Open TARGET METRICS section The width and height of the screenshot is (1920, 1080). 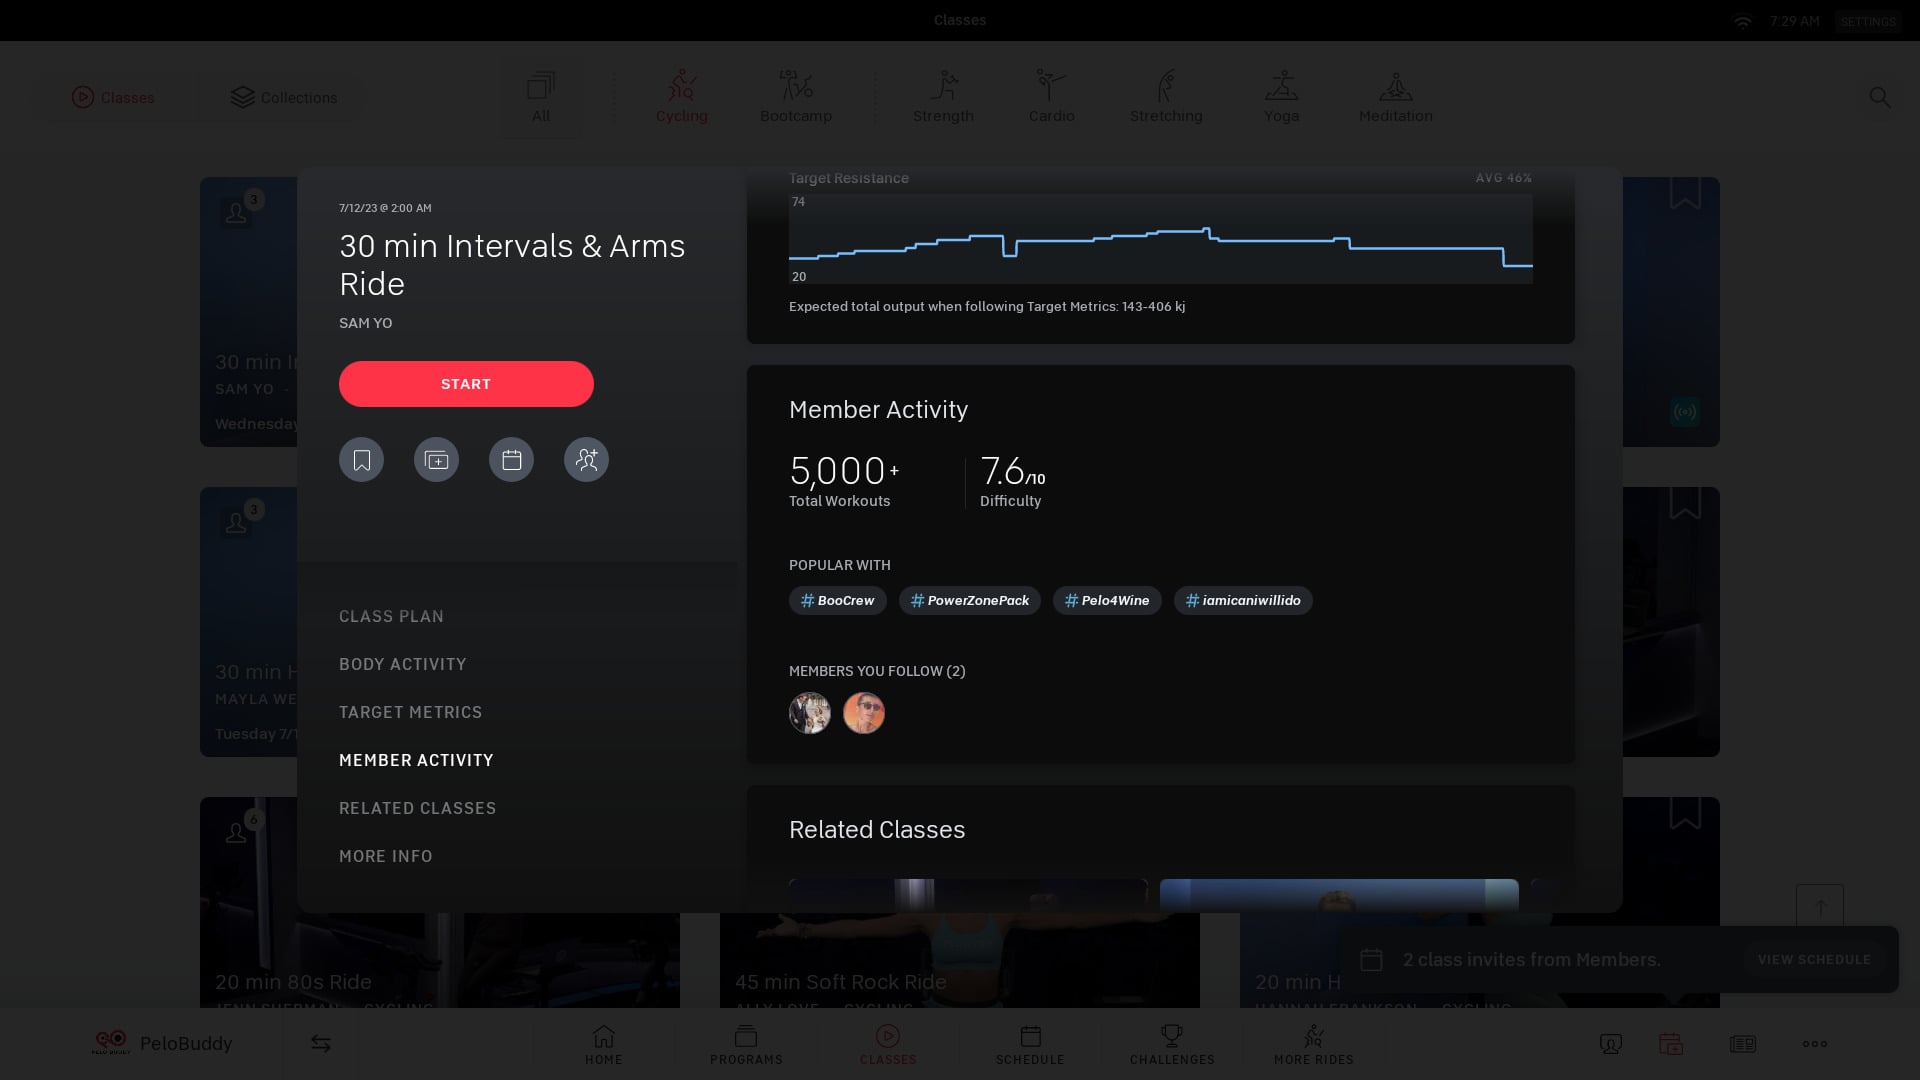tap(410, 712)
